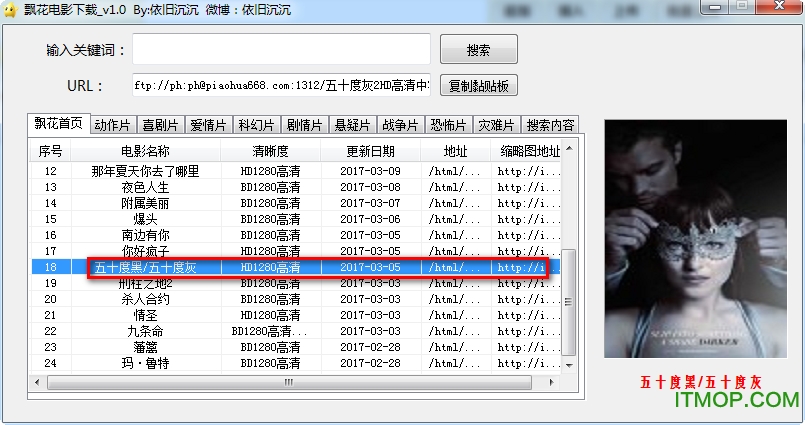Open the 动作片 tab

(x=112, y=125)
